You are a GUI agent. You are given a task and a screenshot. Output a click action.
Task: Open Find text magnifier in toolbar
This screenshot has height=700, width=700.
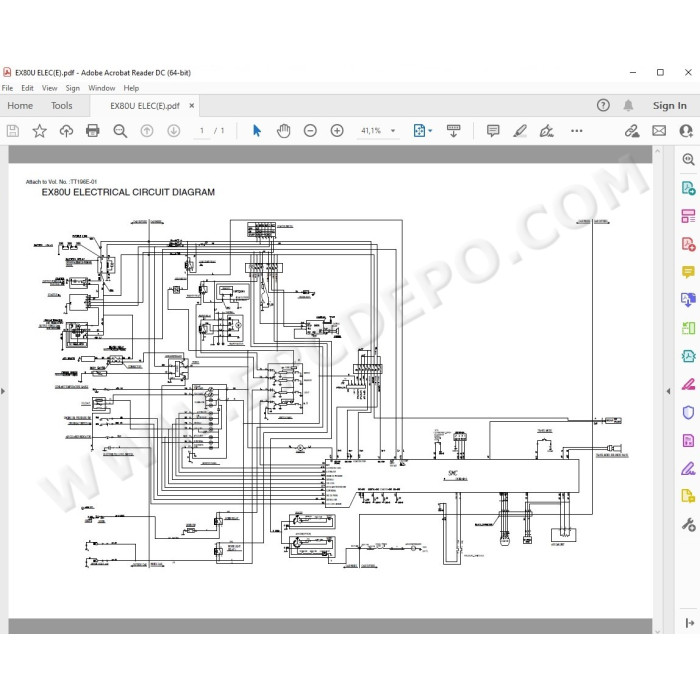pyautogui.click(x=120, y=131)
